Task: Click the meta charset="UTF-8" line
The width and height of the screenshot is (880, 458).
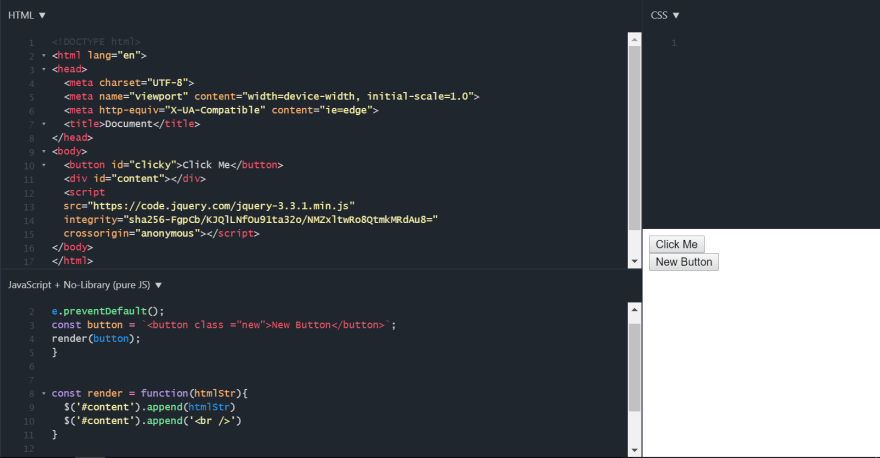Action: 129,83
